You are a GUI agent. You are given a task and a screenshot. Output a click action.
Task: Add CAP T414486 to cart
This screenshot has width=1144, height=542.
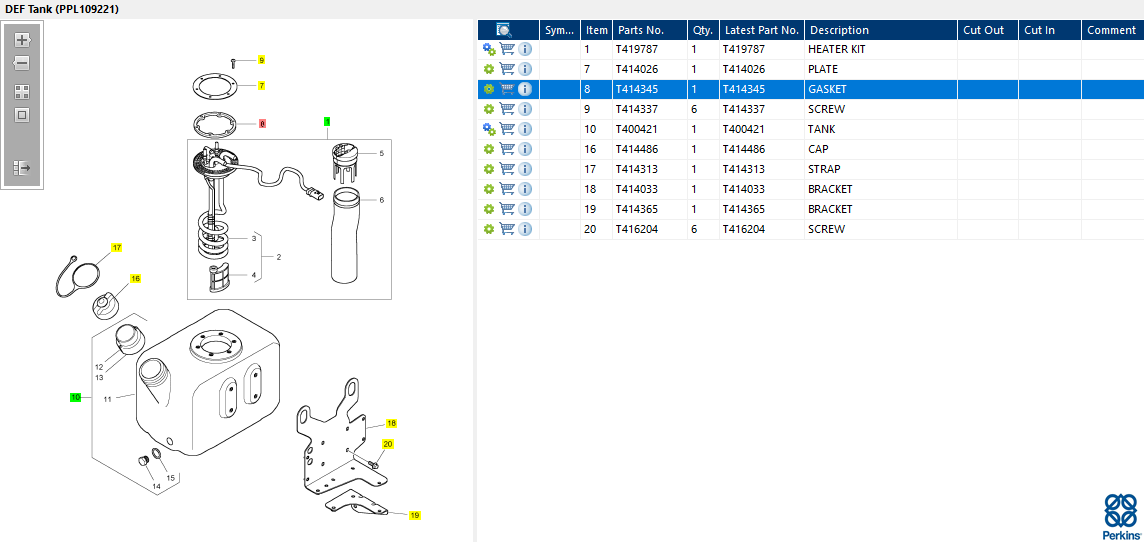[x=507, y=149]
